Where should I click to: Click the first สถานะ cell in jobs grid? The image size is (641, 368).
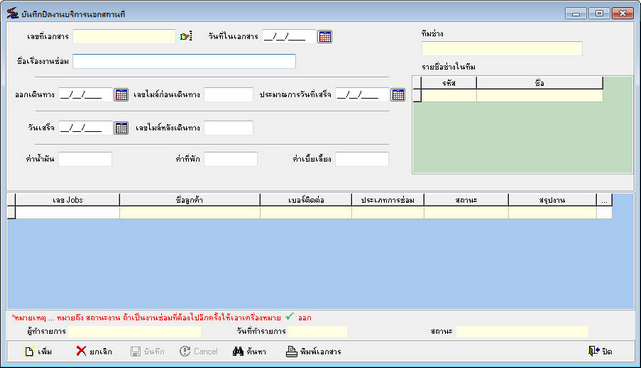coord(466,213)
